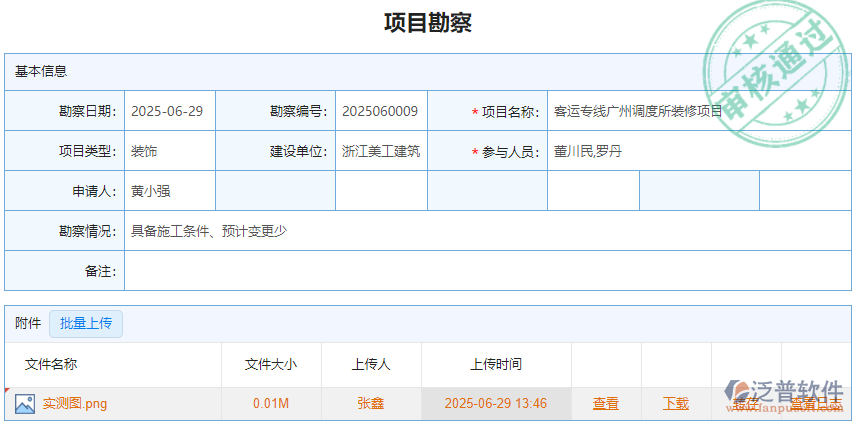
Task: Click the 建设单位 field 浙江美工建筑
Action: click(x=381, y=151)
